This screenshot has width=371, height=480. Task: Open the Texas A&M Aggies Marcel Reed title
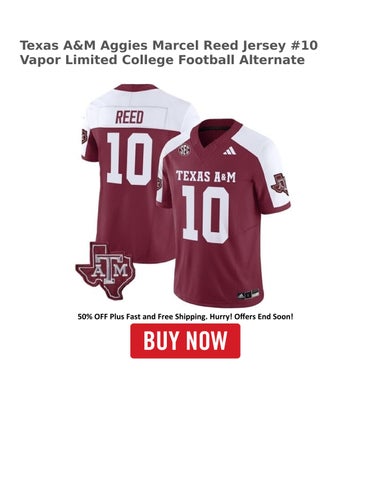(x=169, y=53)
